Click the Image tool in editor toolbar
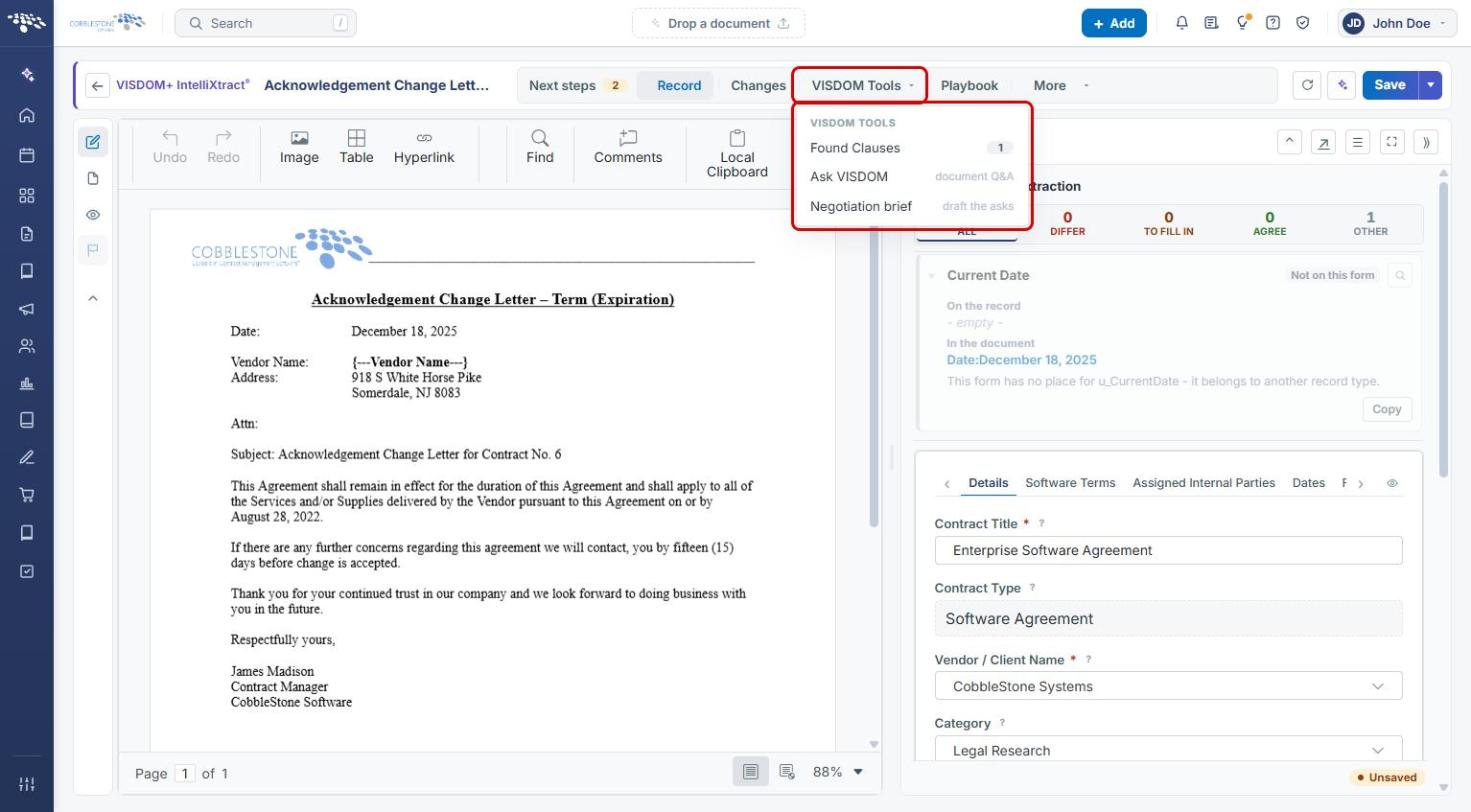Viewport: 1471px width, 812px height. pos(299,147)
